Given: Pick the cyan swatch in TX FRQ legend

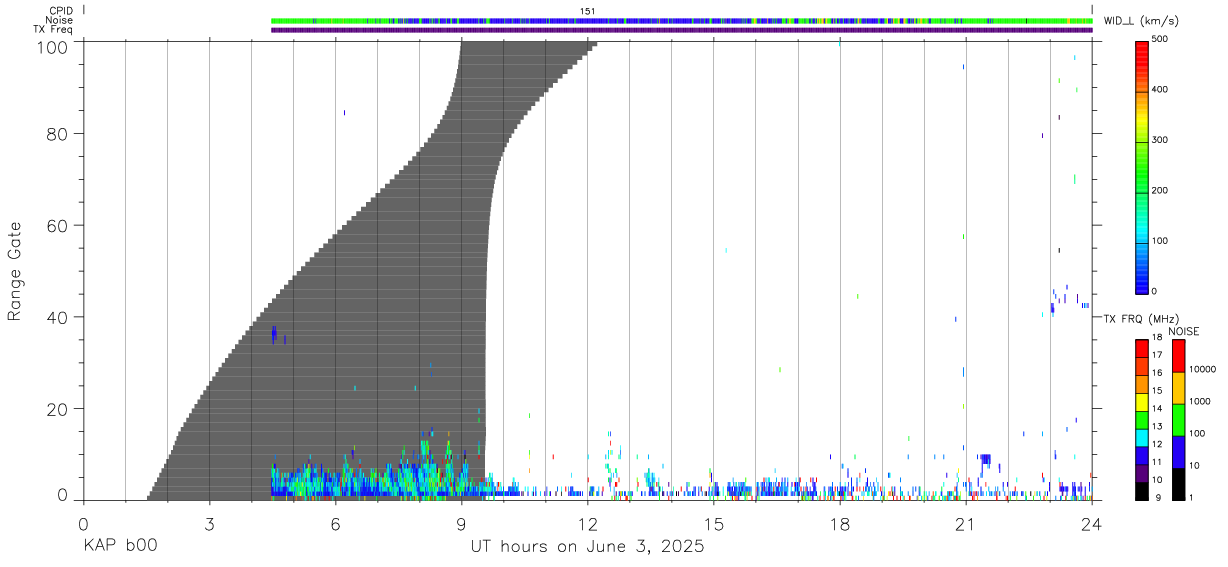Looking at the screenshot, I should (x=1141, y=437).
